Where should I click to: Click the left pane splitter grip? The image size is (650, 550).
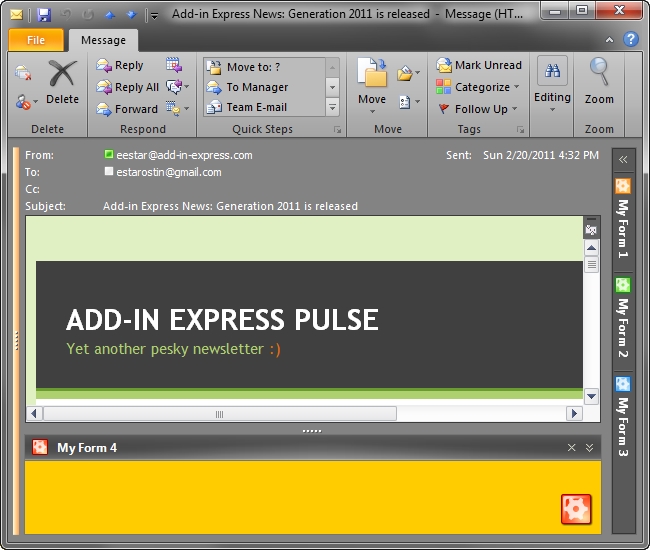coord(17,341)
